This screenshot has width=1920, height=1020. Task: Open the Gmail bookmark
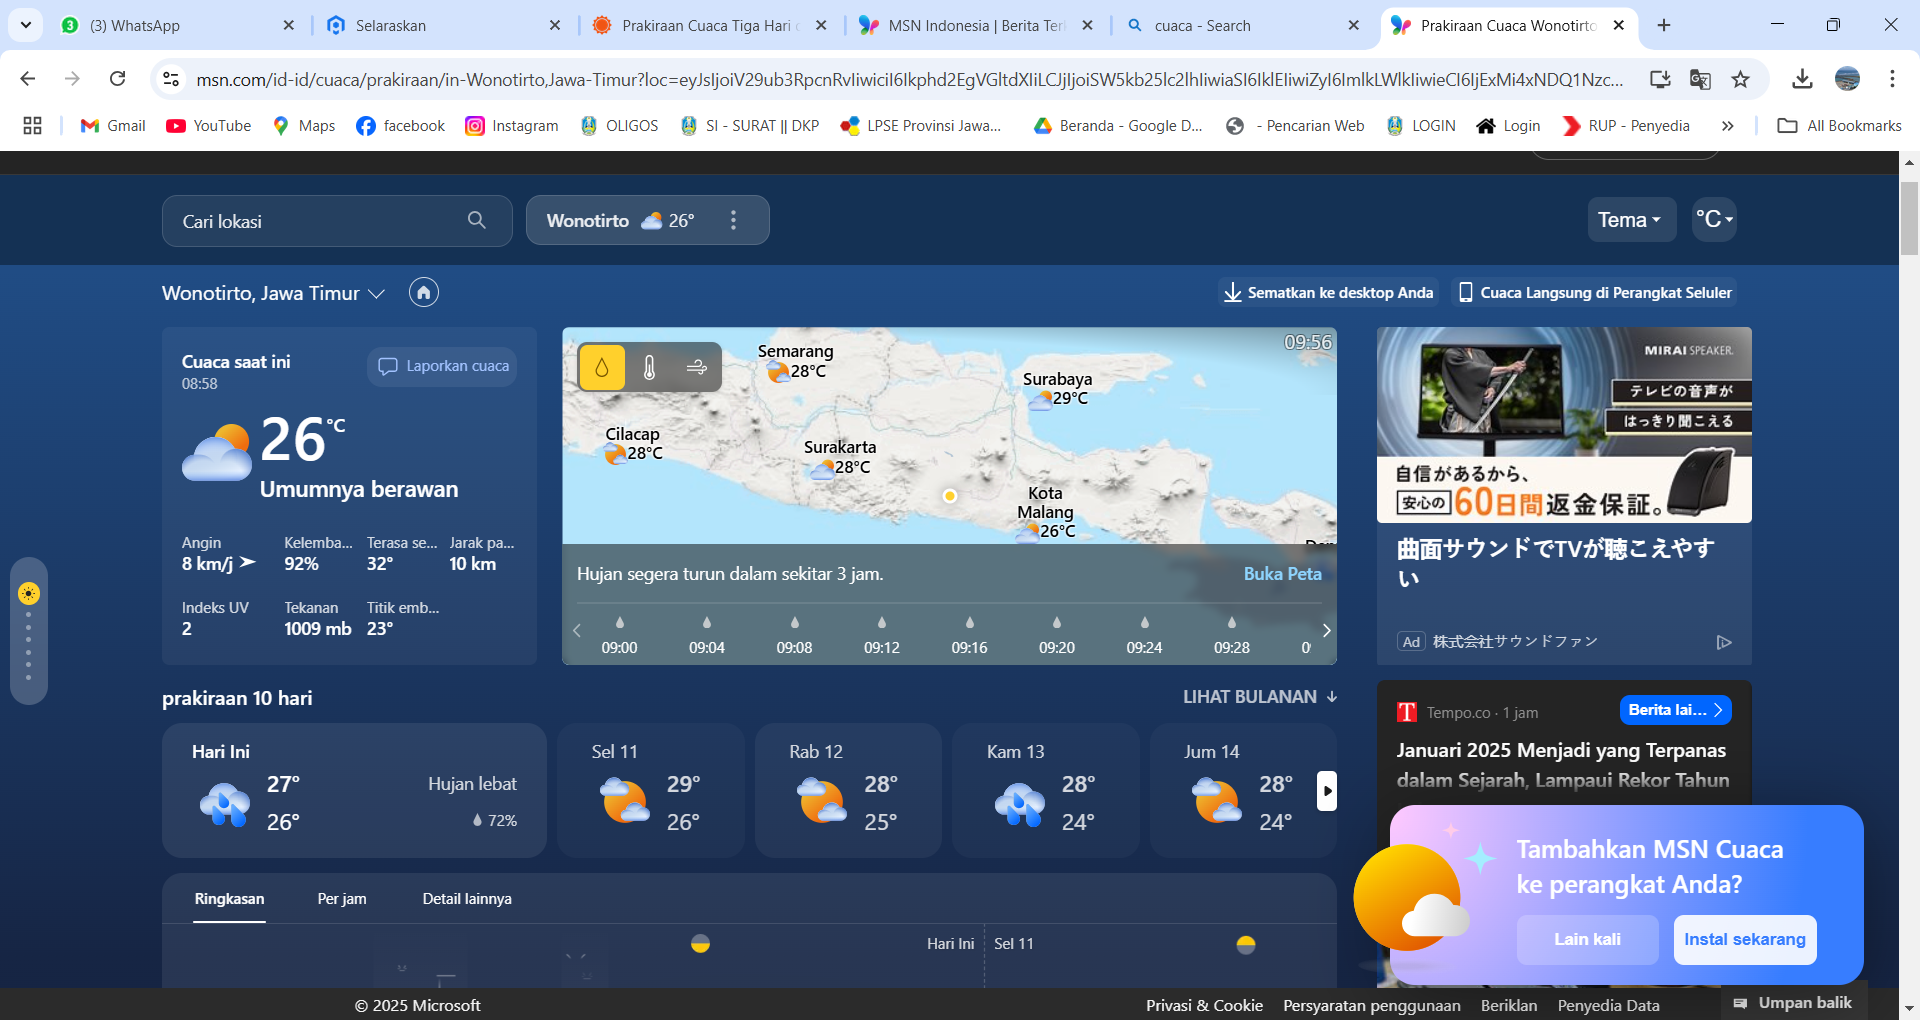113,125
